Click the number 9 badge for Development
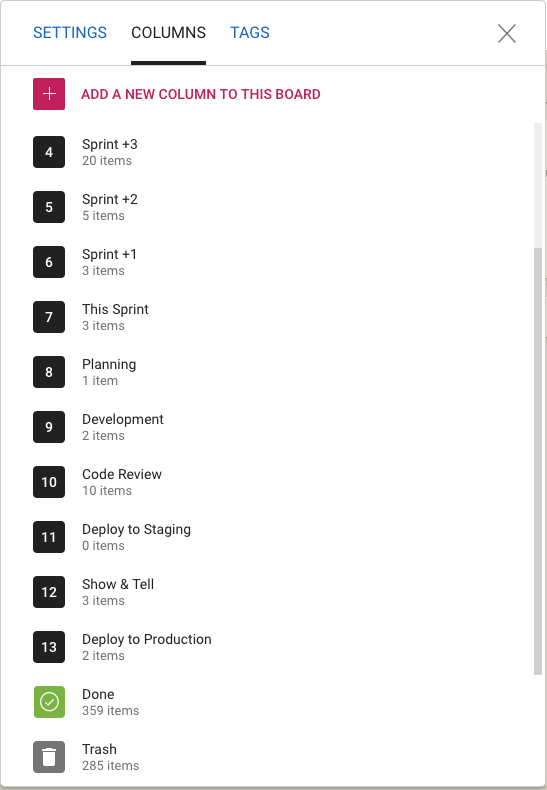The image size is (547, 790). pyautogui.click(x=49, y=427)
